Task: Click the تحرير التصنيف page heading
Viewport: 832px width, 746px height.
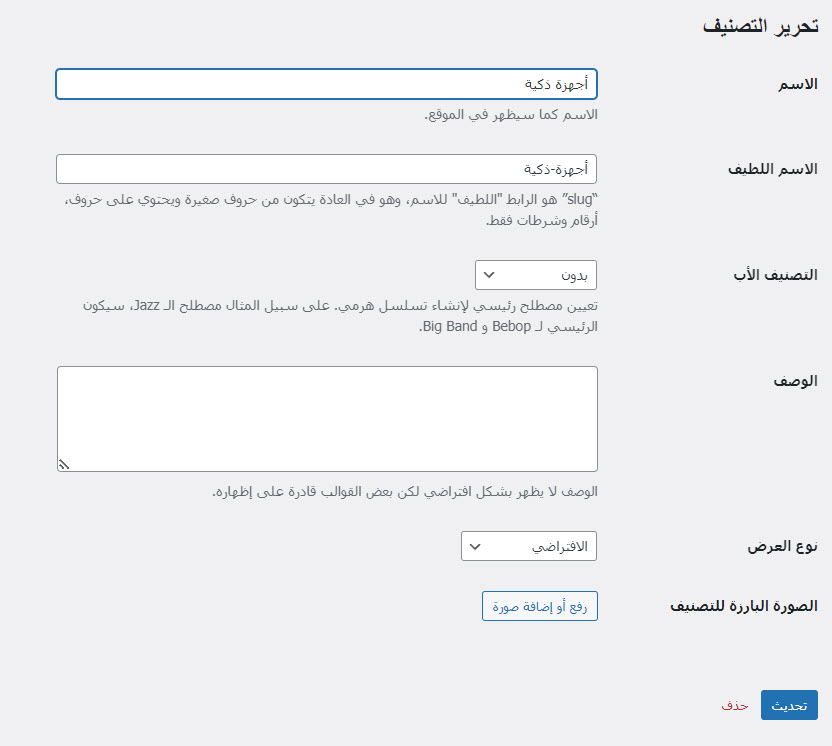Action: (x=761, y=27)
